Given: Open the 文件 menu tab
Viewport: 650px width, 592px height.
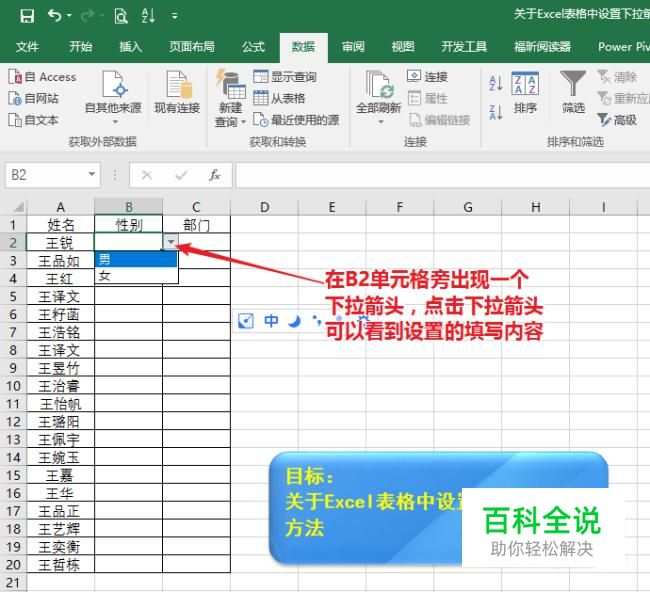Looking at the screenshot, I should [x=27, y=46].
